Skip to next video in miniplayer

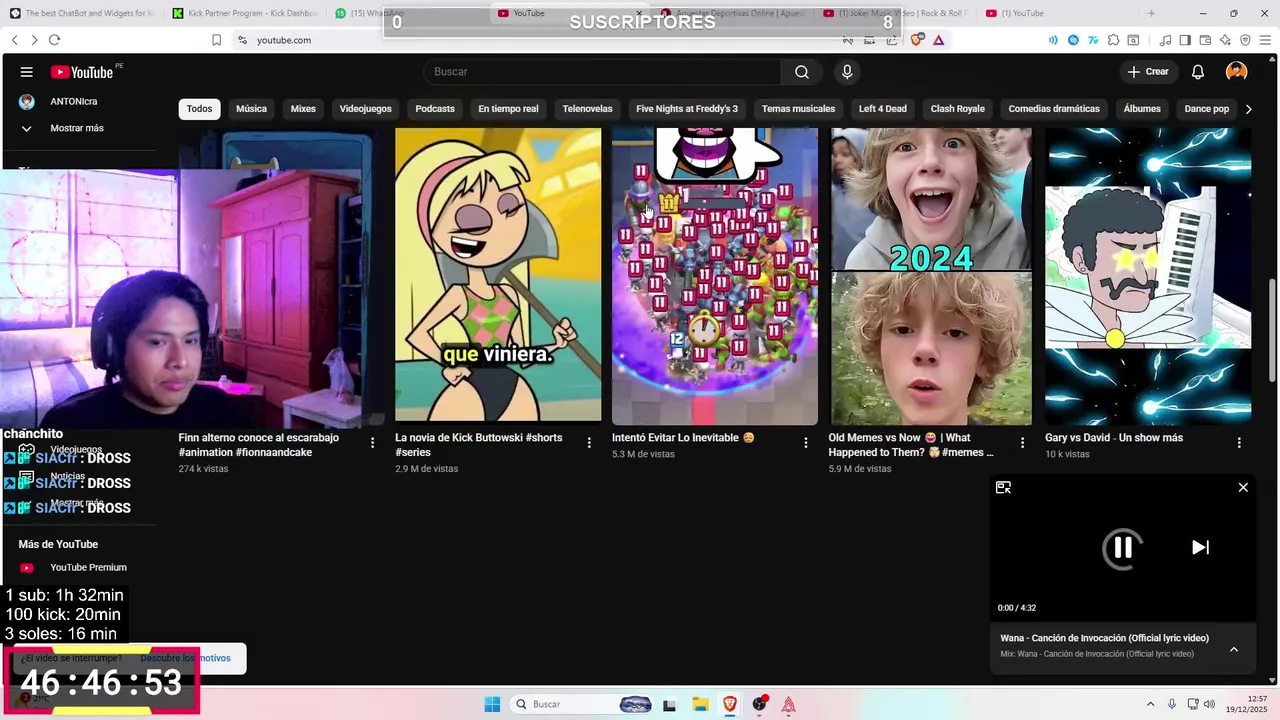click(1200, 547)
